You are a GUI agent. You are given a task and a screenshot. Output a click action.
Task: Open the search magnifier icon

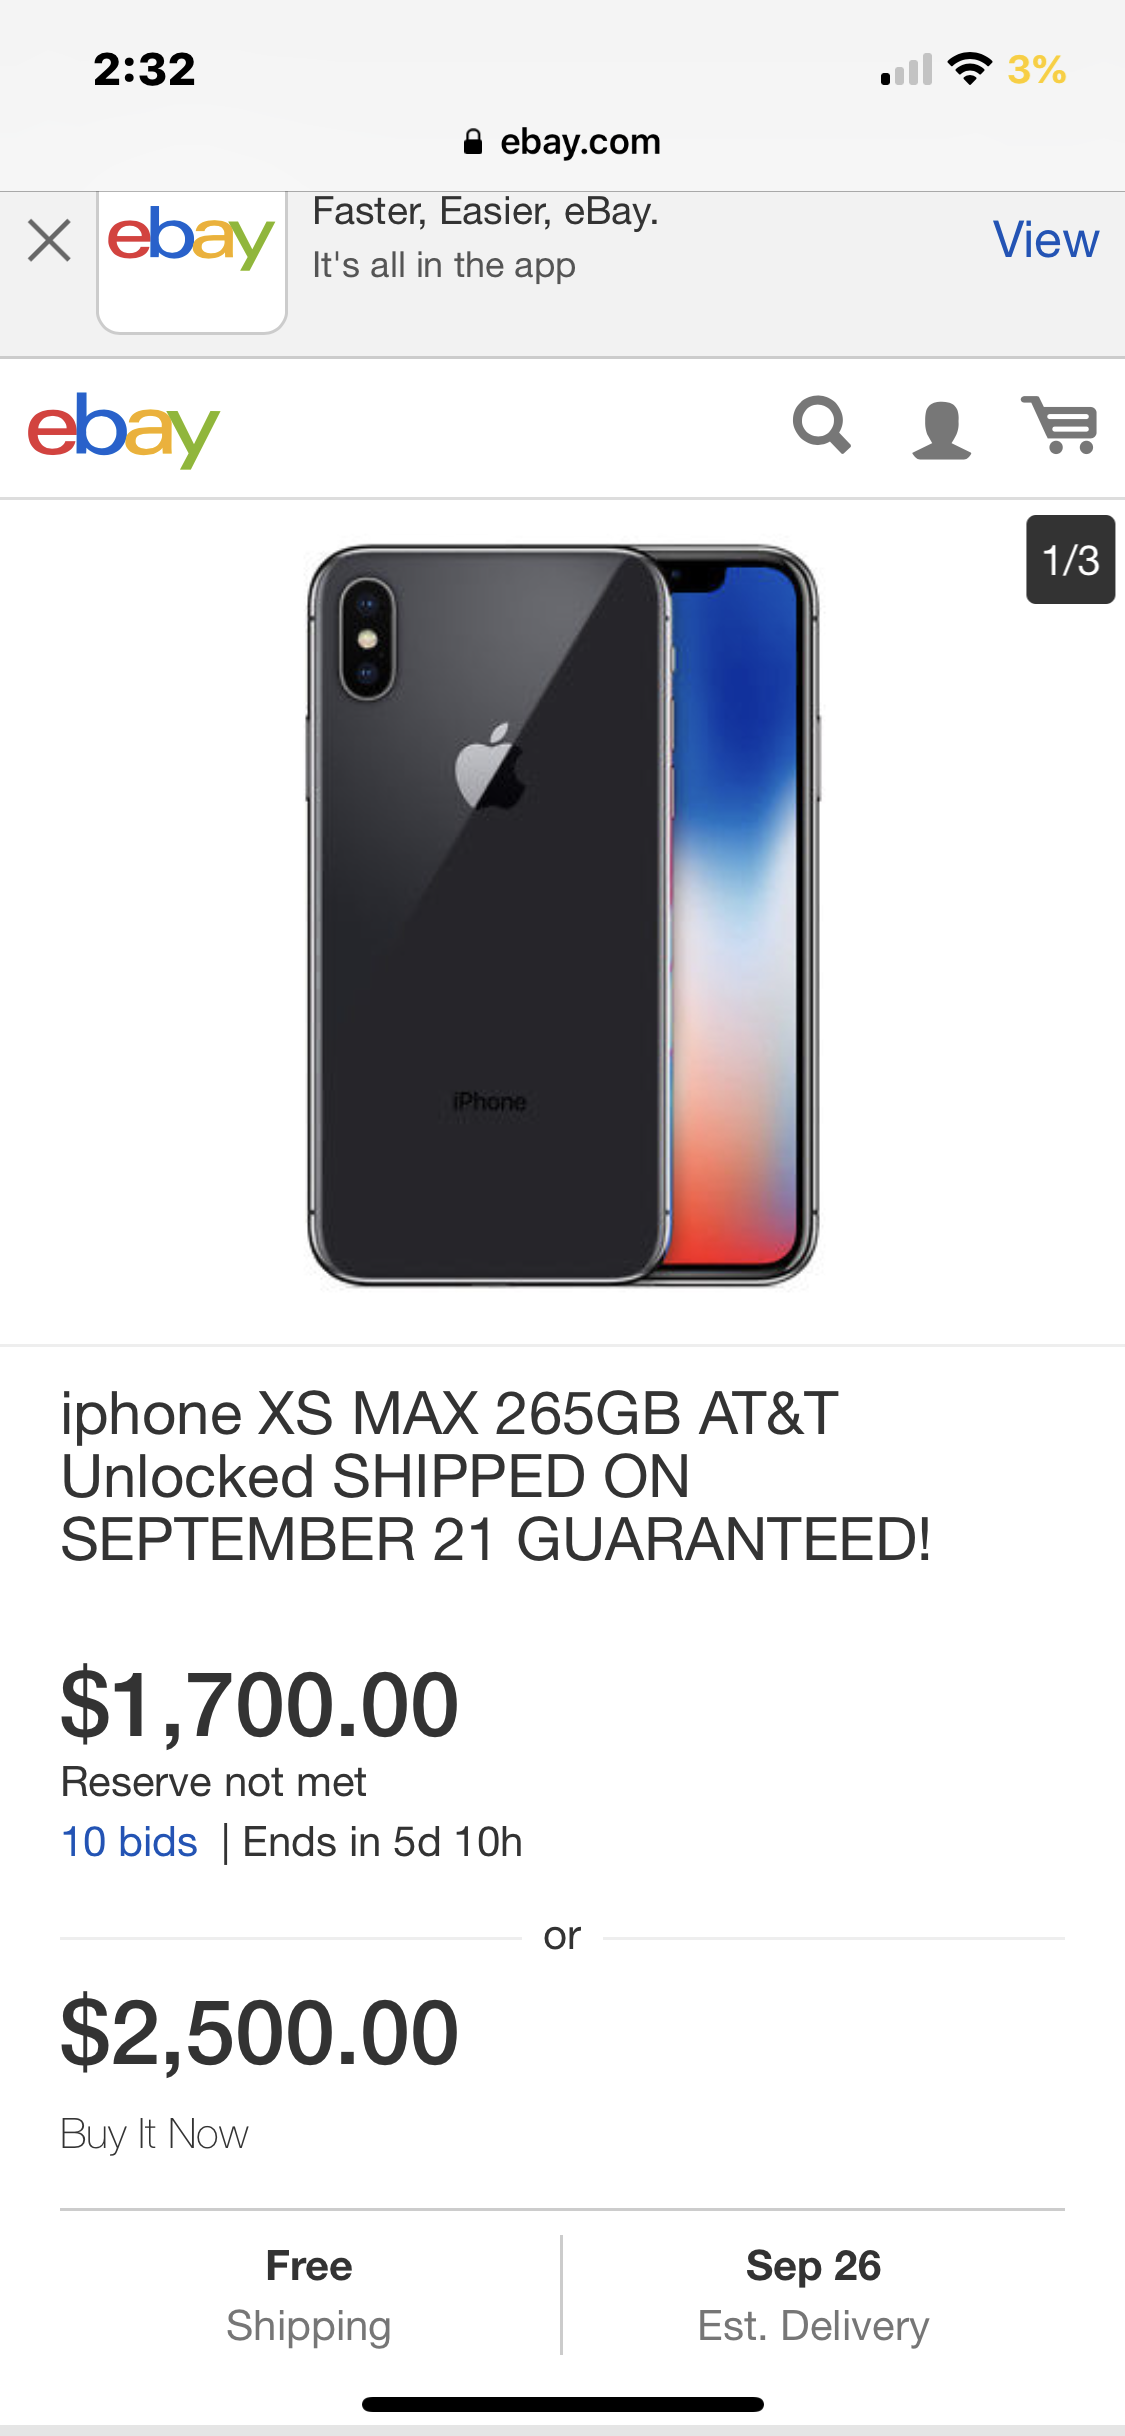822,426
